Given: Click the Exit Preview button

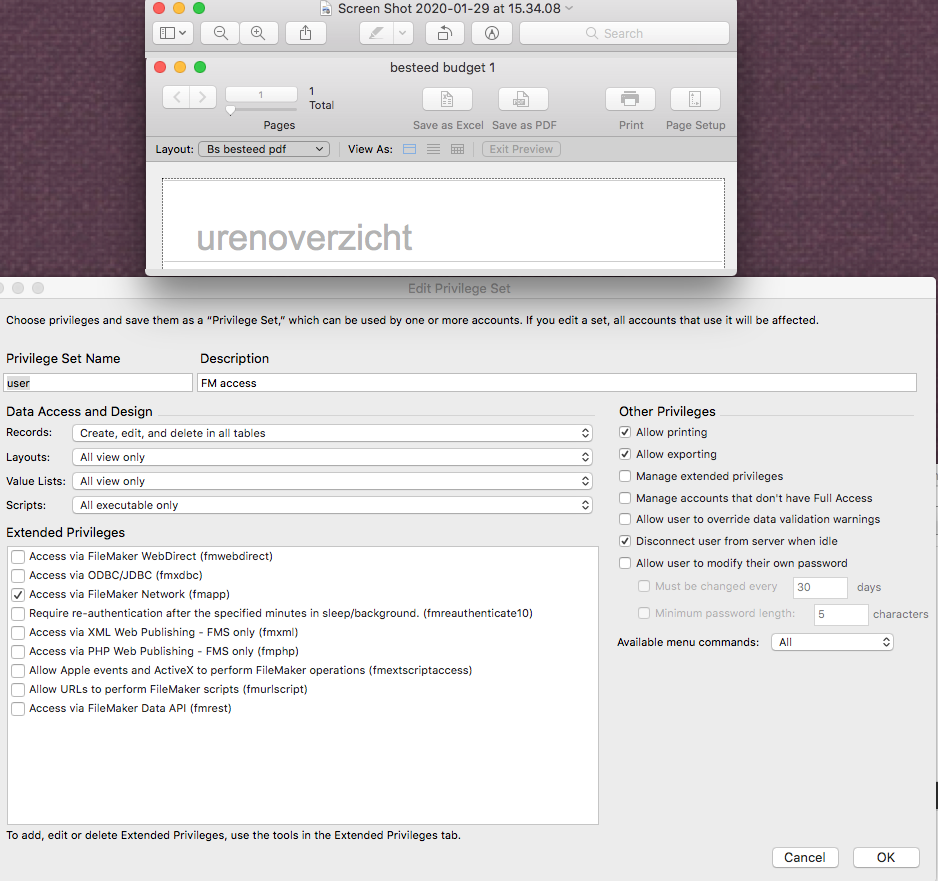Looking at the screenshot, I should coord(521,149).
